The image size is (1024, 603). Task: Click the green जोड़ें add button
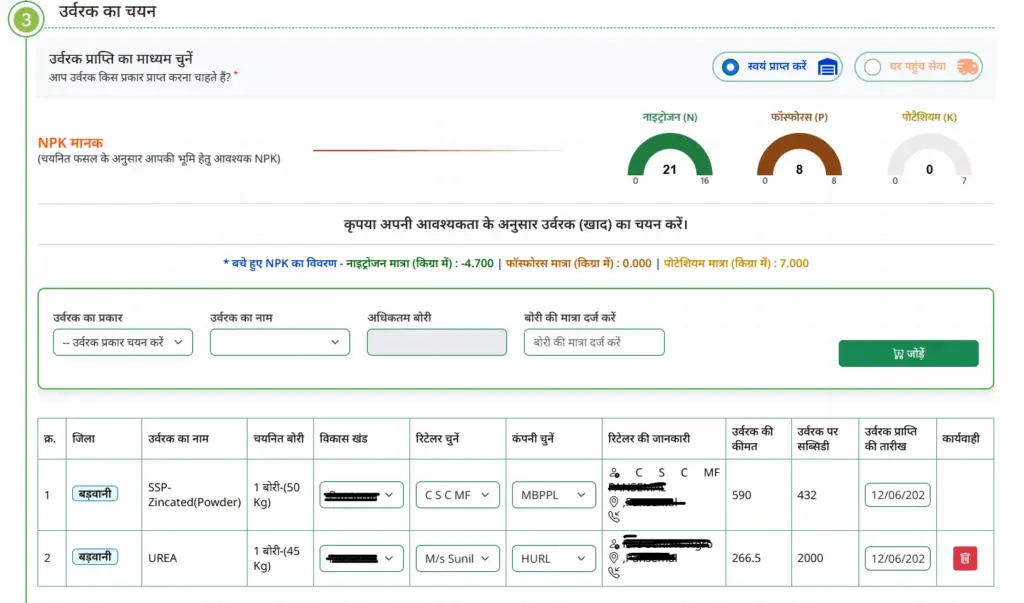click(908, 353)
